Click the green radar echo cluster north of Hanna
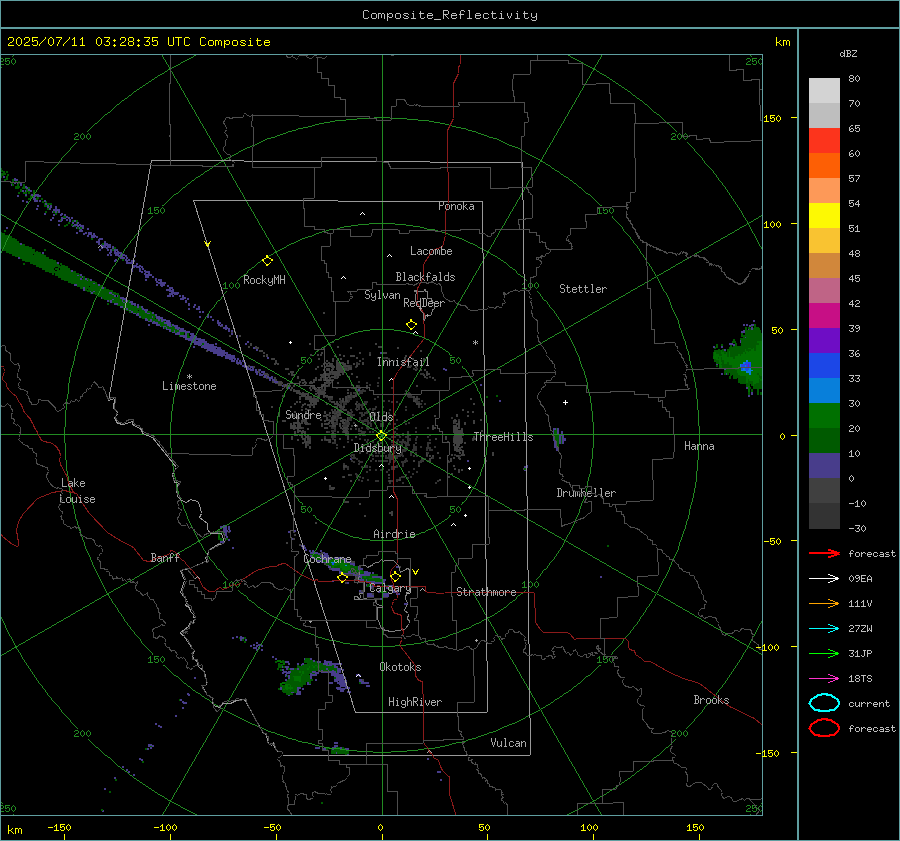The image size is (900, 841). point(739,359)
